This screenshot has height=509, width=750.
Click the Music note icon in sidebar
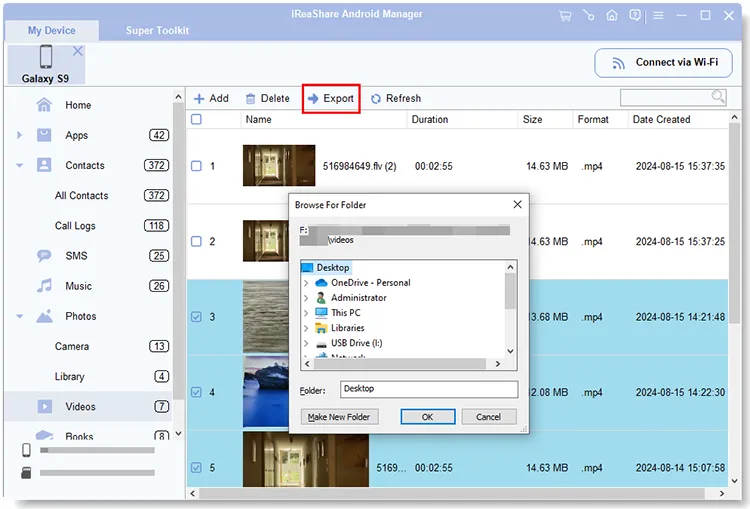pyautogui.click(x=44, y=286)
